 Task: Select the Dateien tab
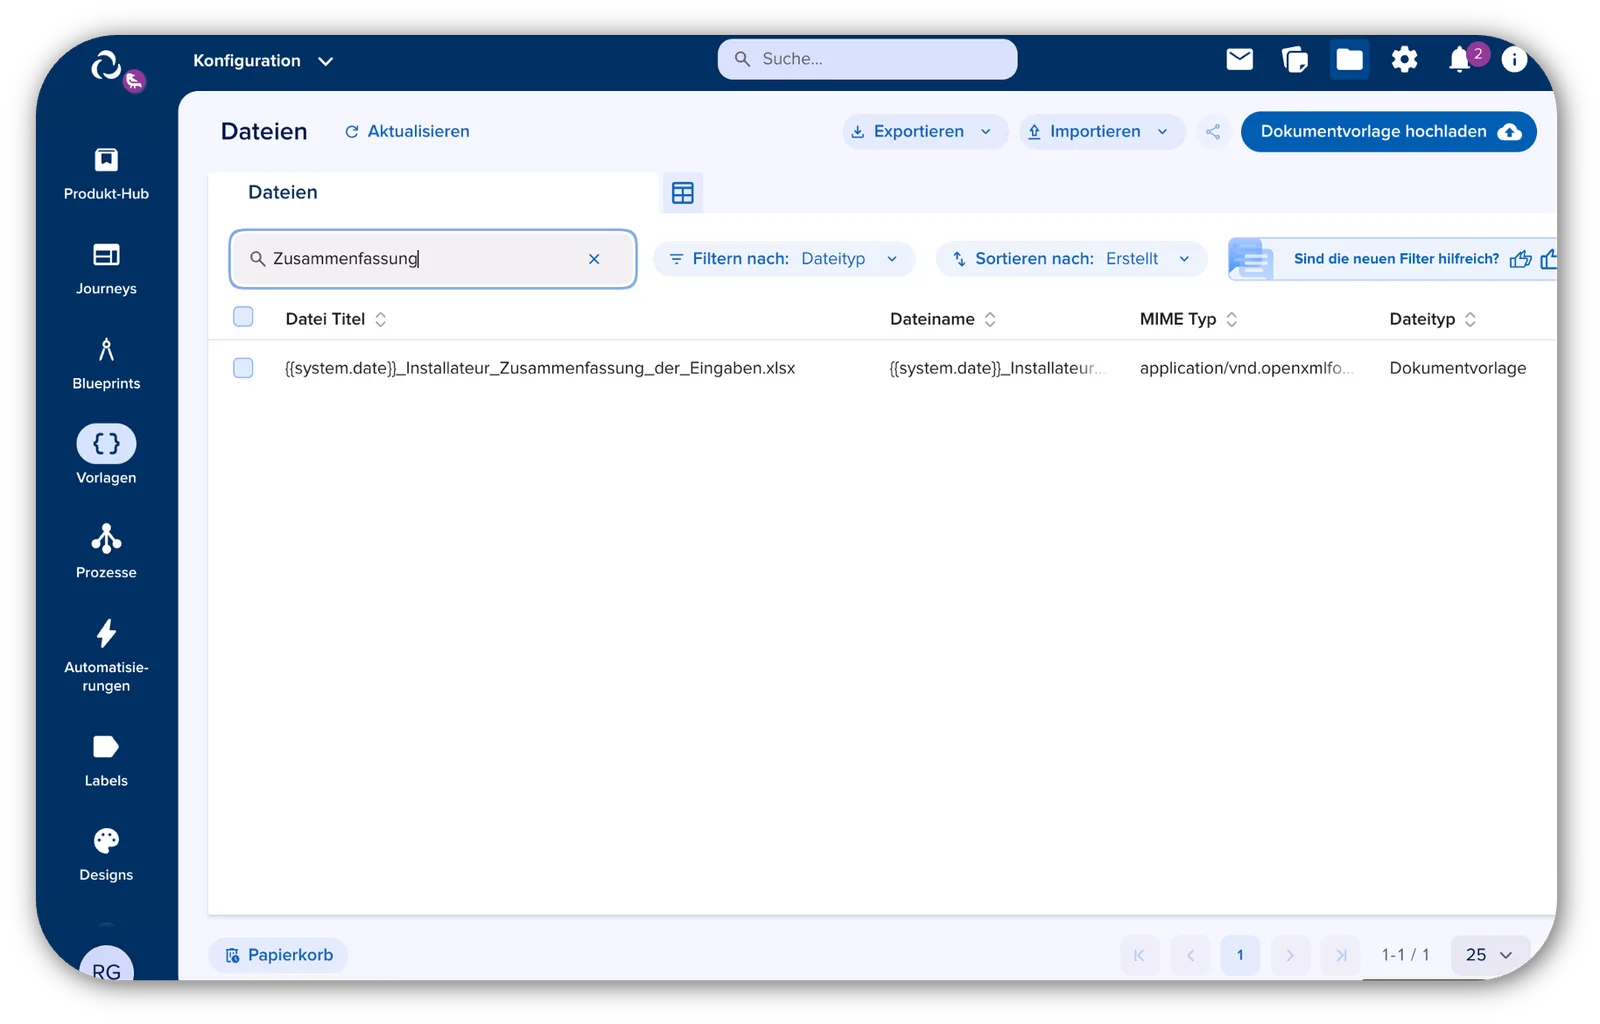click(x=283, y=192)
